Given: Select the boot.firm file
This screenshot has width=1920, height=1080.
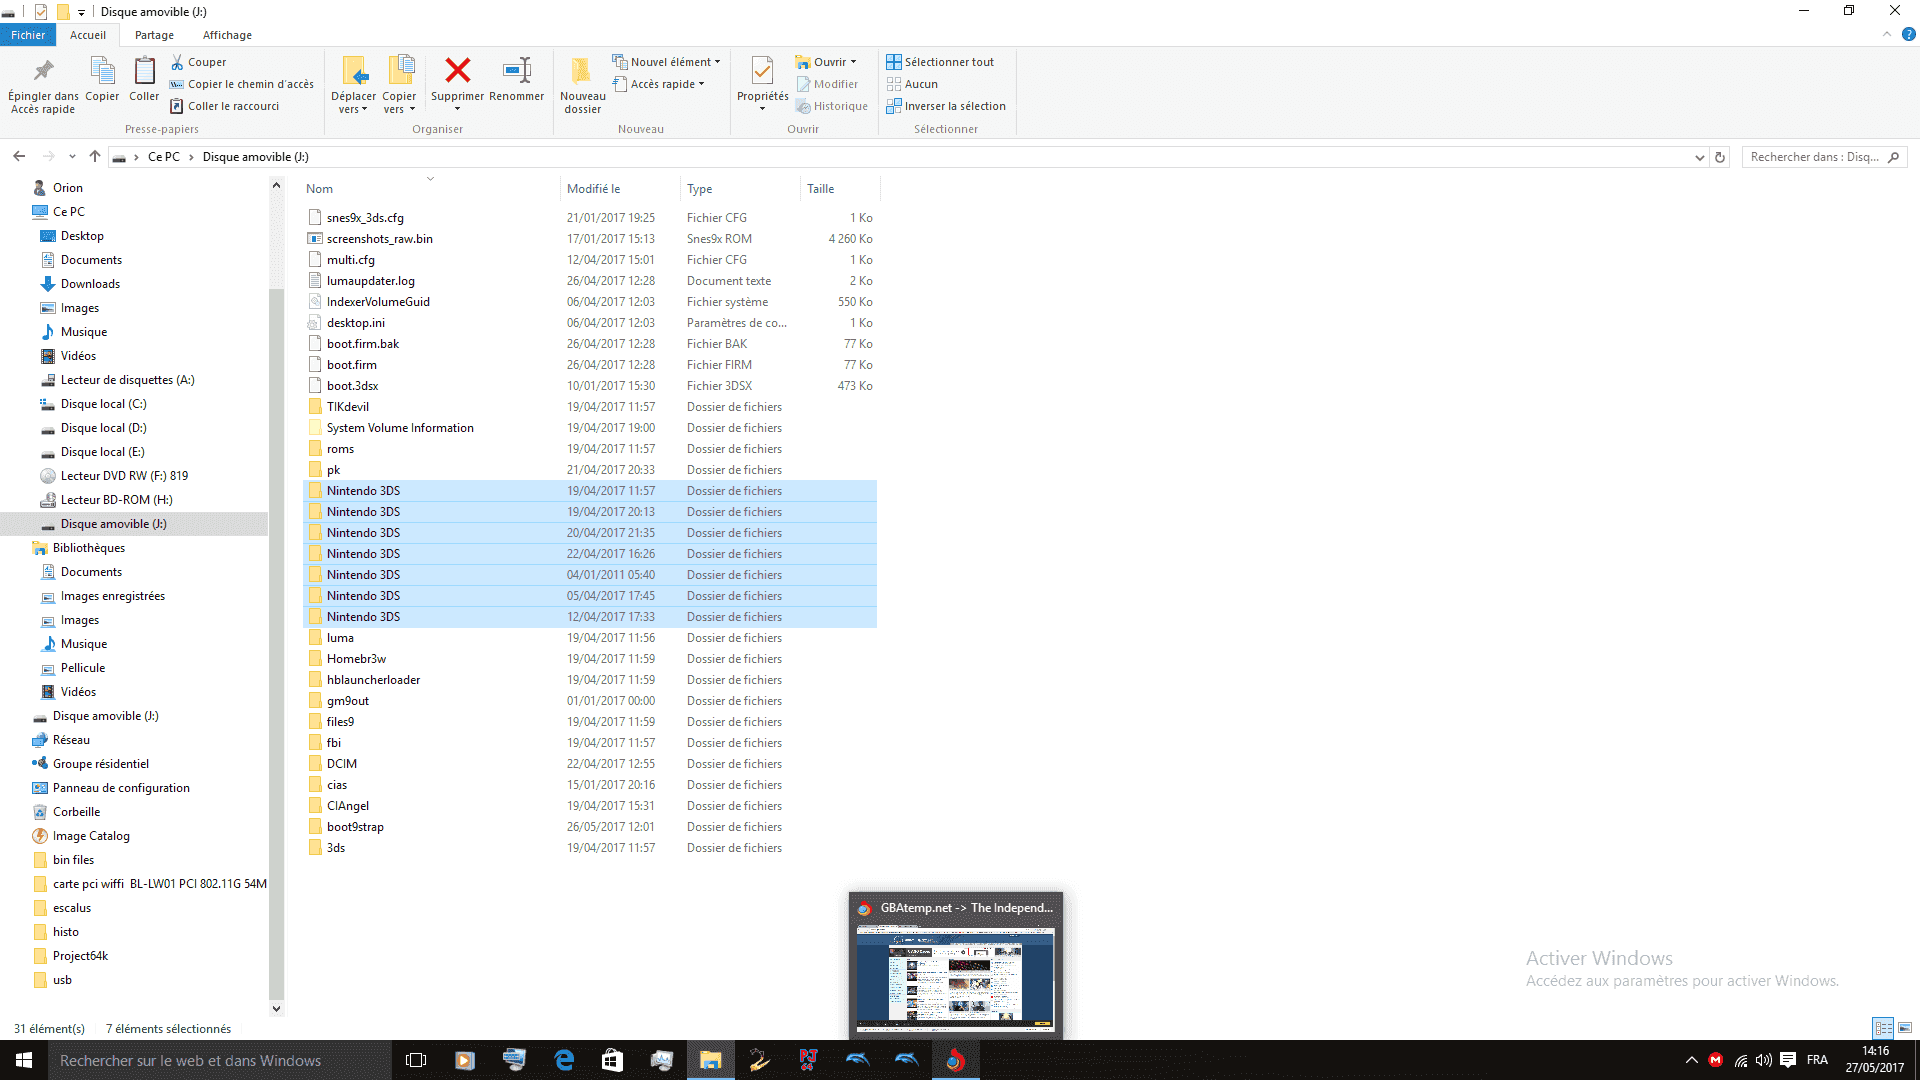Looking at the screenshot, I should pyautogui.click(x=590, y=365).
